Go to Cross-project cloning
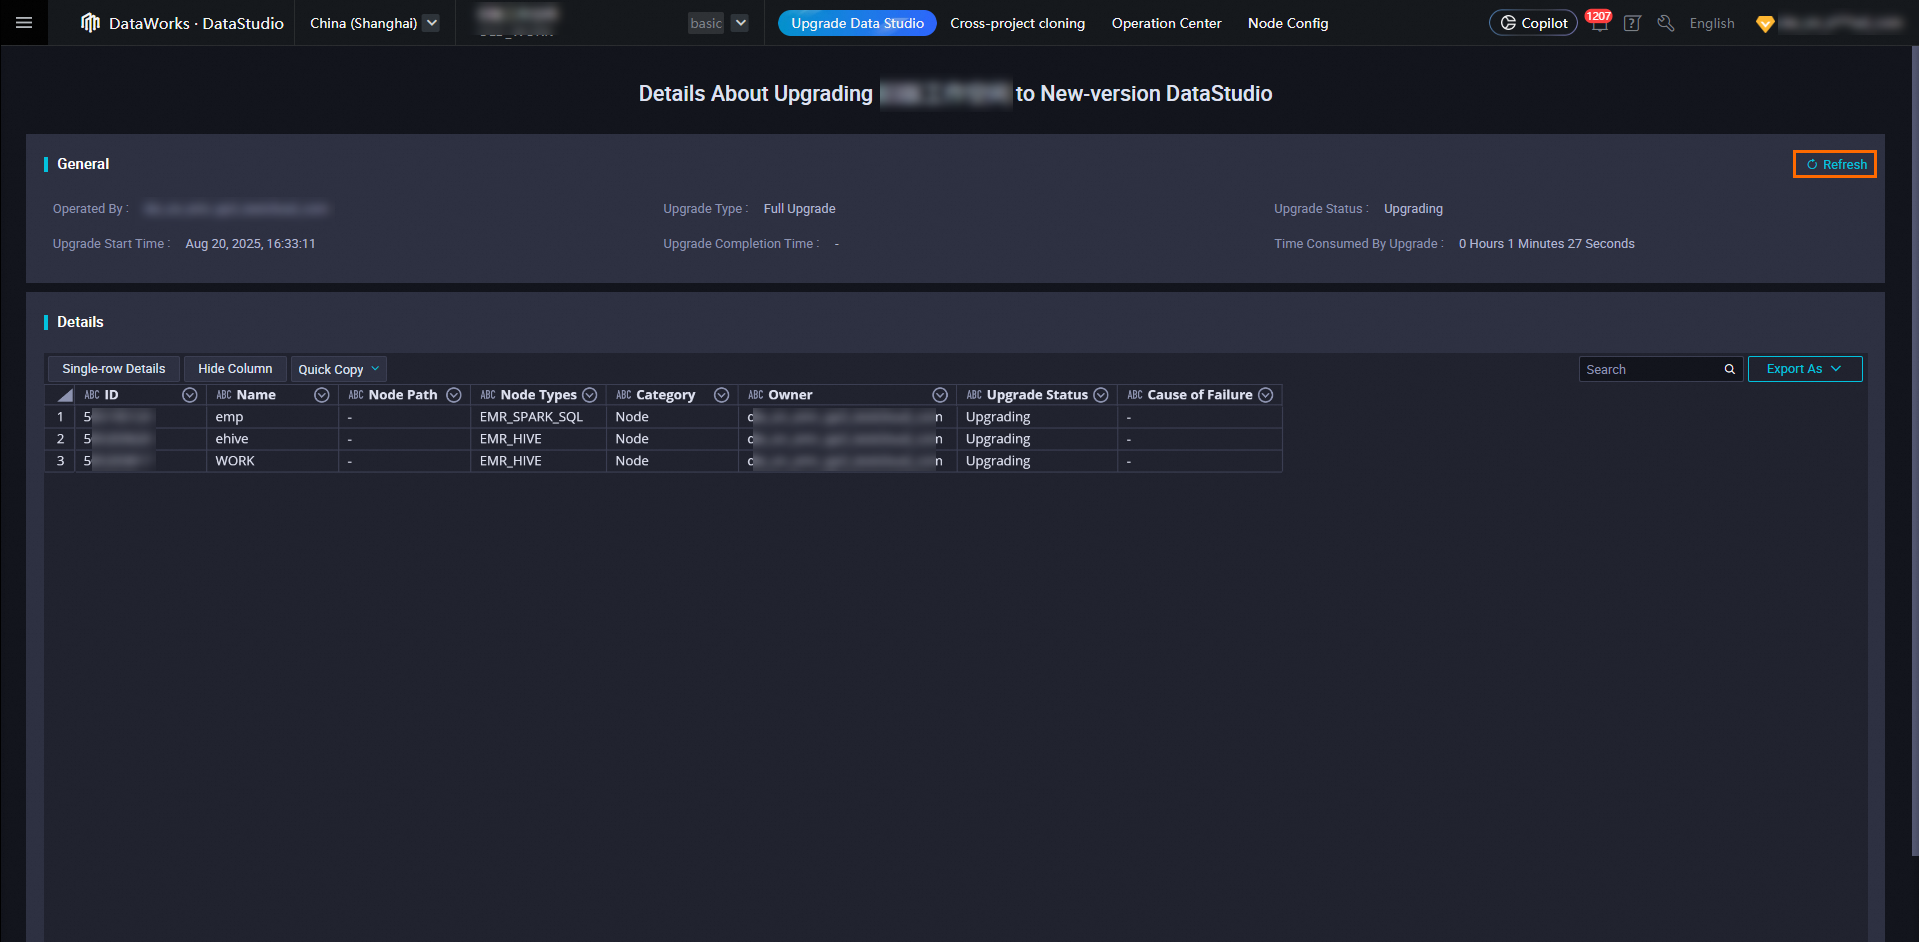This screenshot has height=942, width=1919. (x=1017, y=23)
